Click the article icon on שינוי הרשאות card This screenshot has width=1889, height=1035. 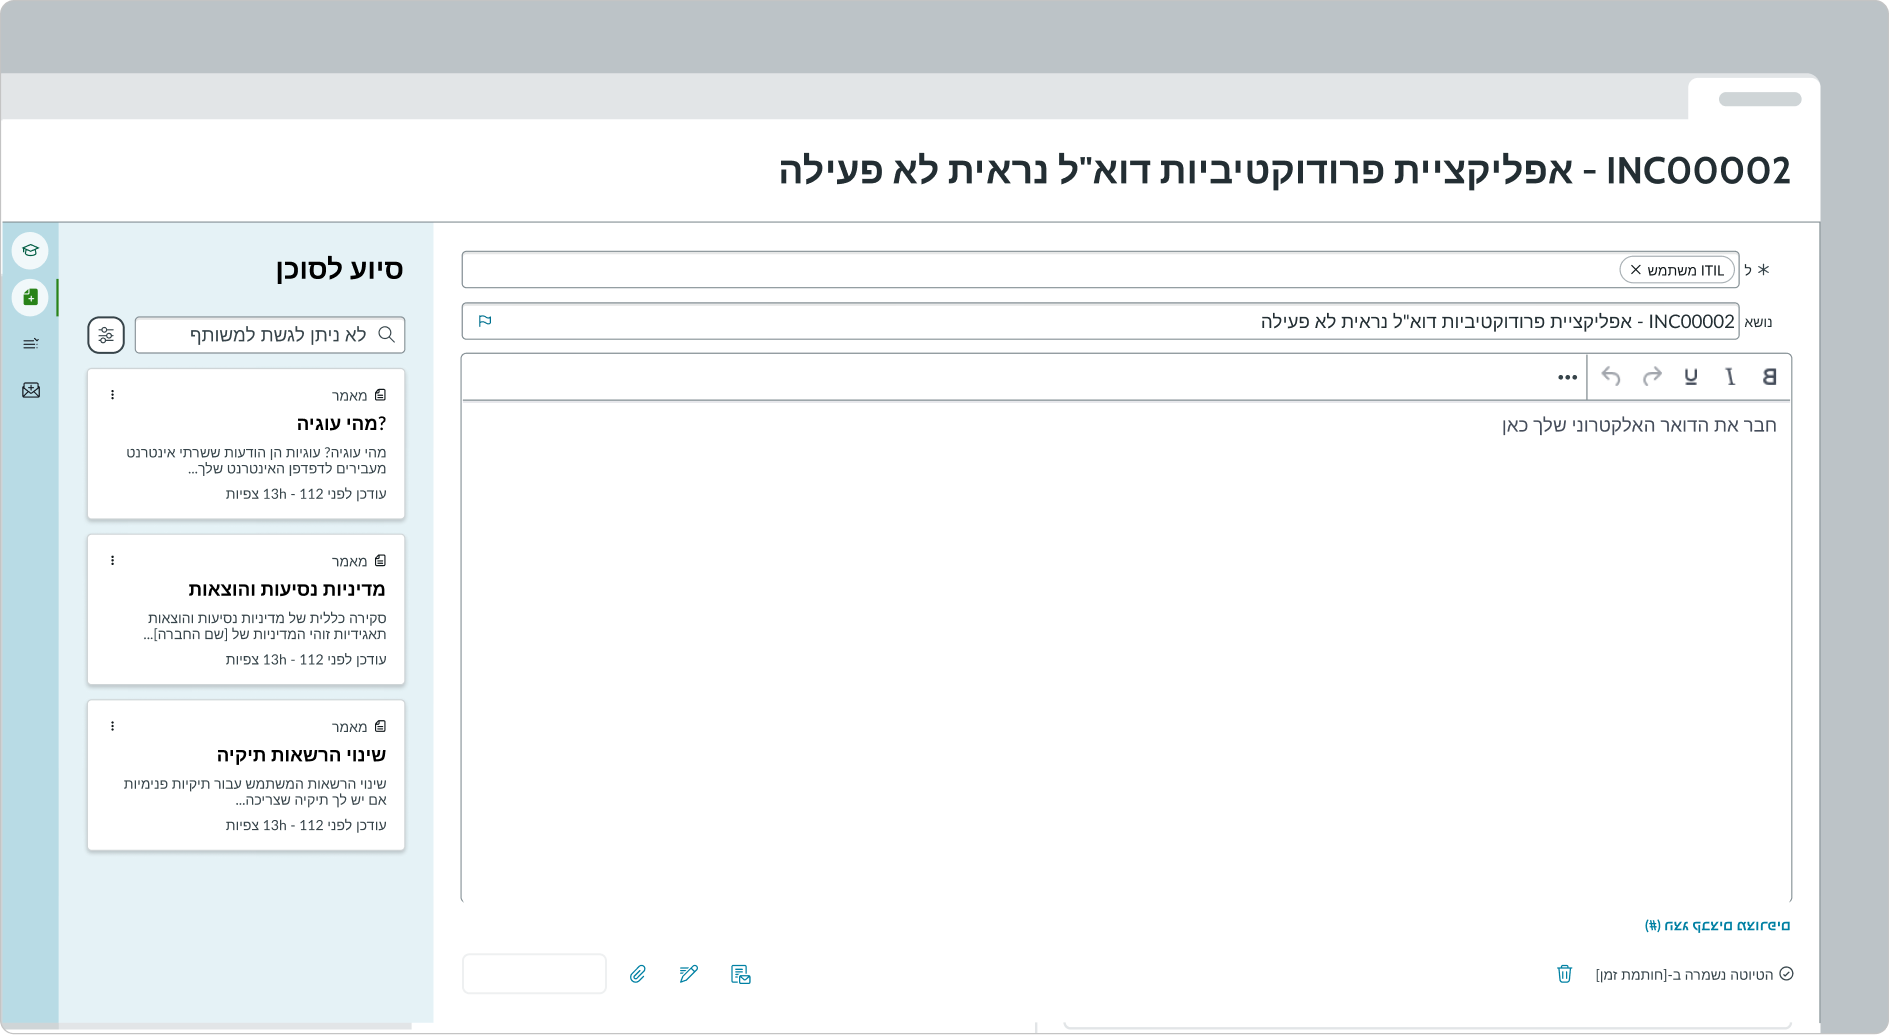pos(380,726)
